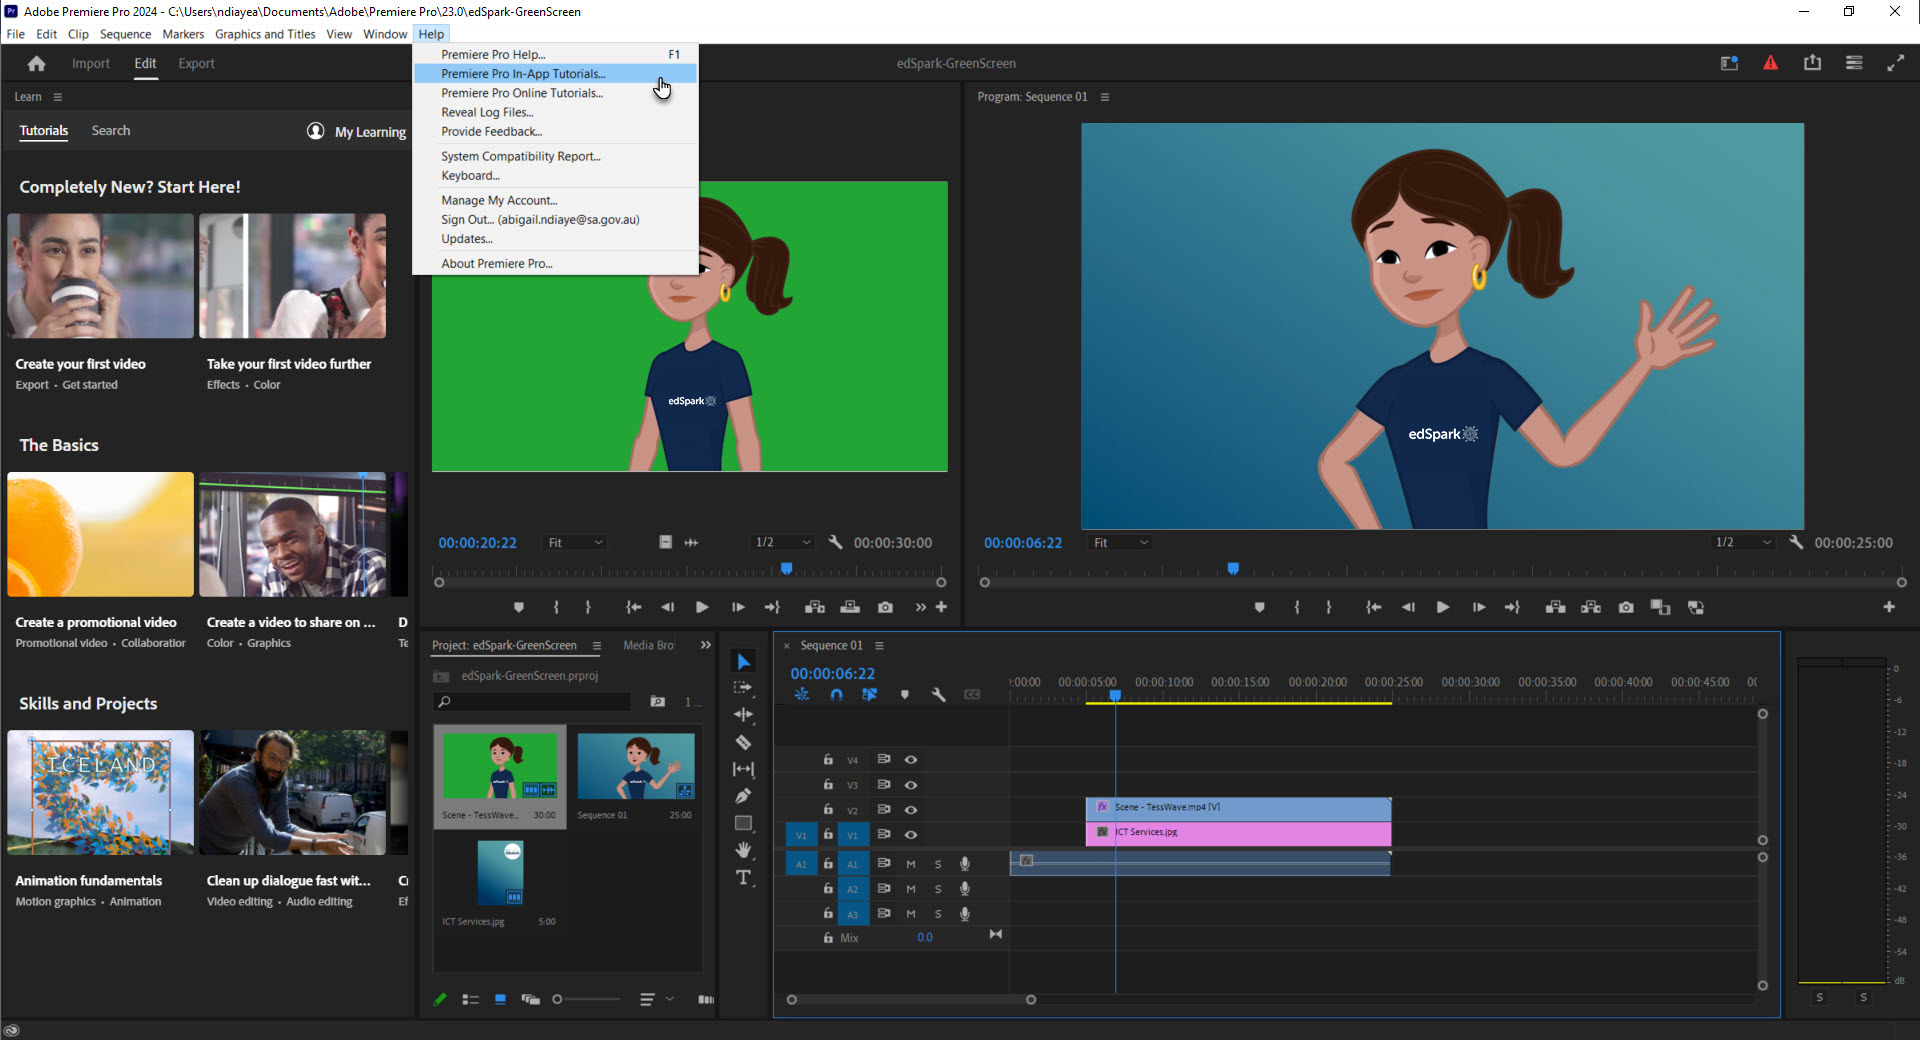Viewport: 1920px width, 1040px height.
Task: Play the Source monitor clip
Action: (702, 607)
